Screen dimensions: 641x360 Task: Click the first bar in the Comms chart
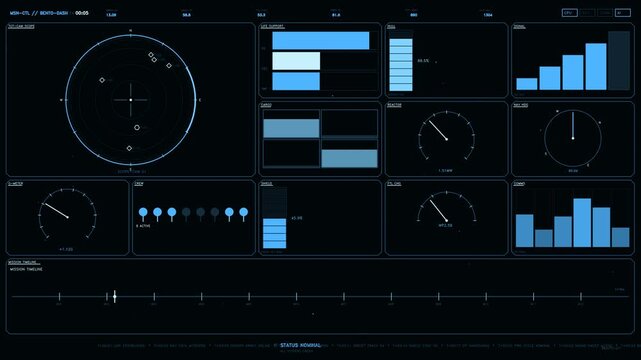click(x=524, y=230)
